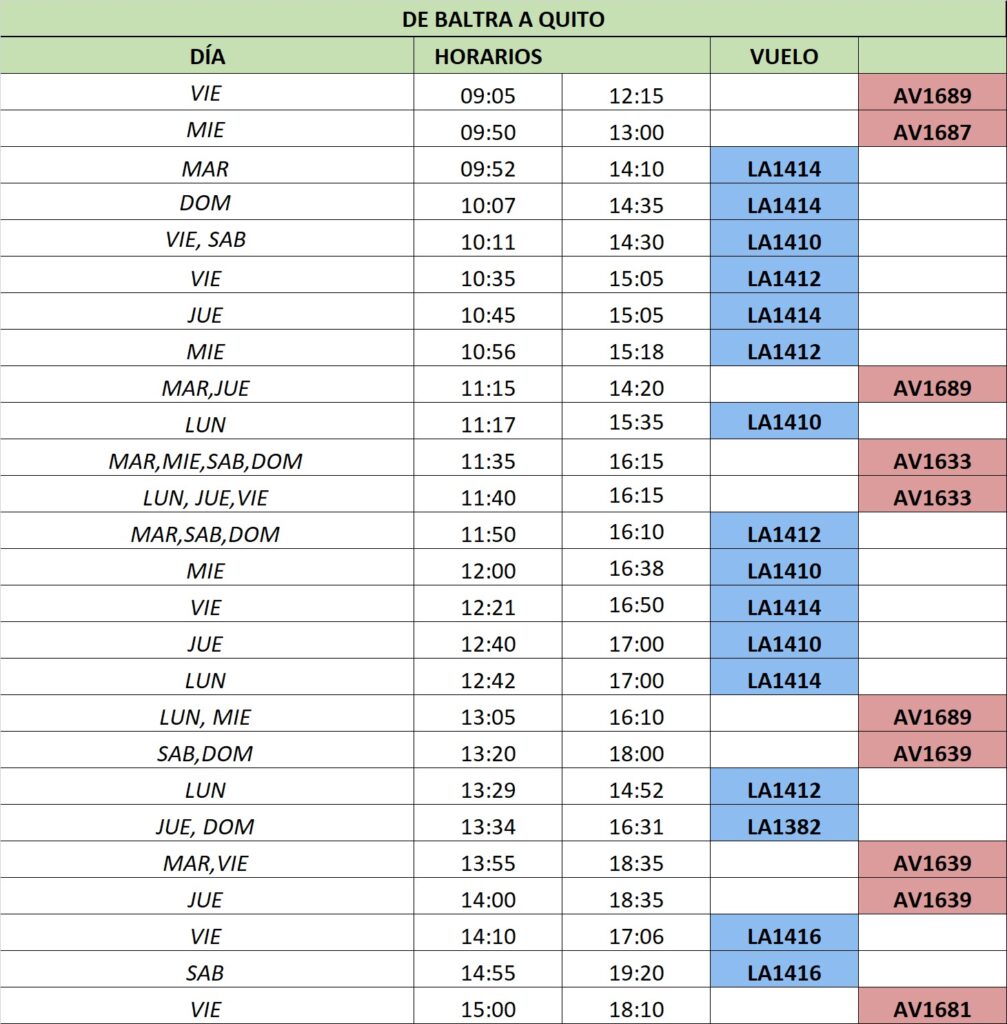This screenshot has width=1007, height=1024.
Task: Click the "LUN, JUE,VIE" day cell
Action: click(206, 497)
